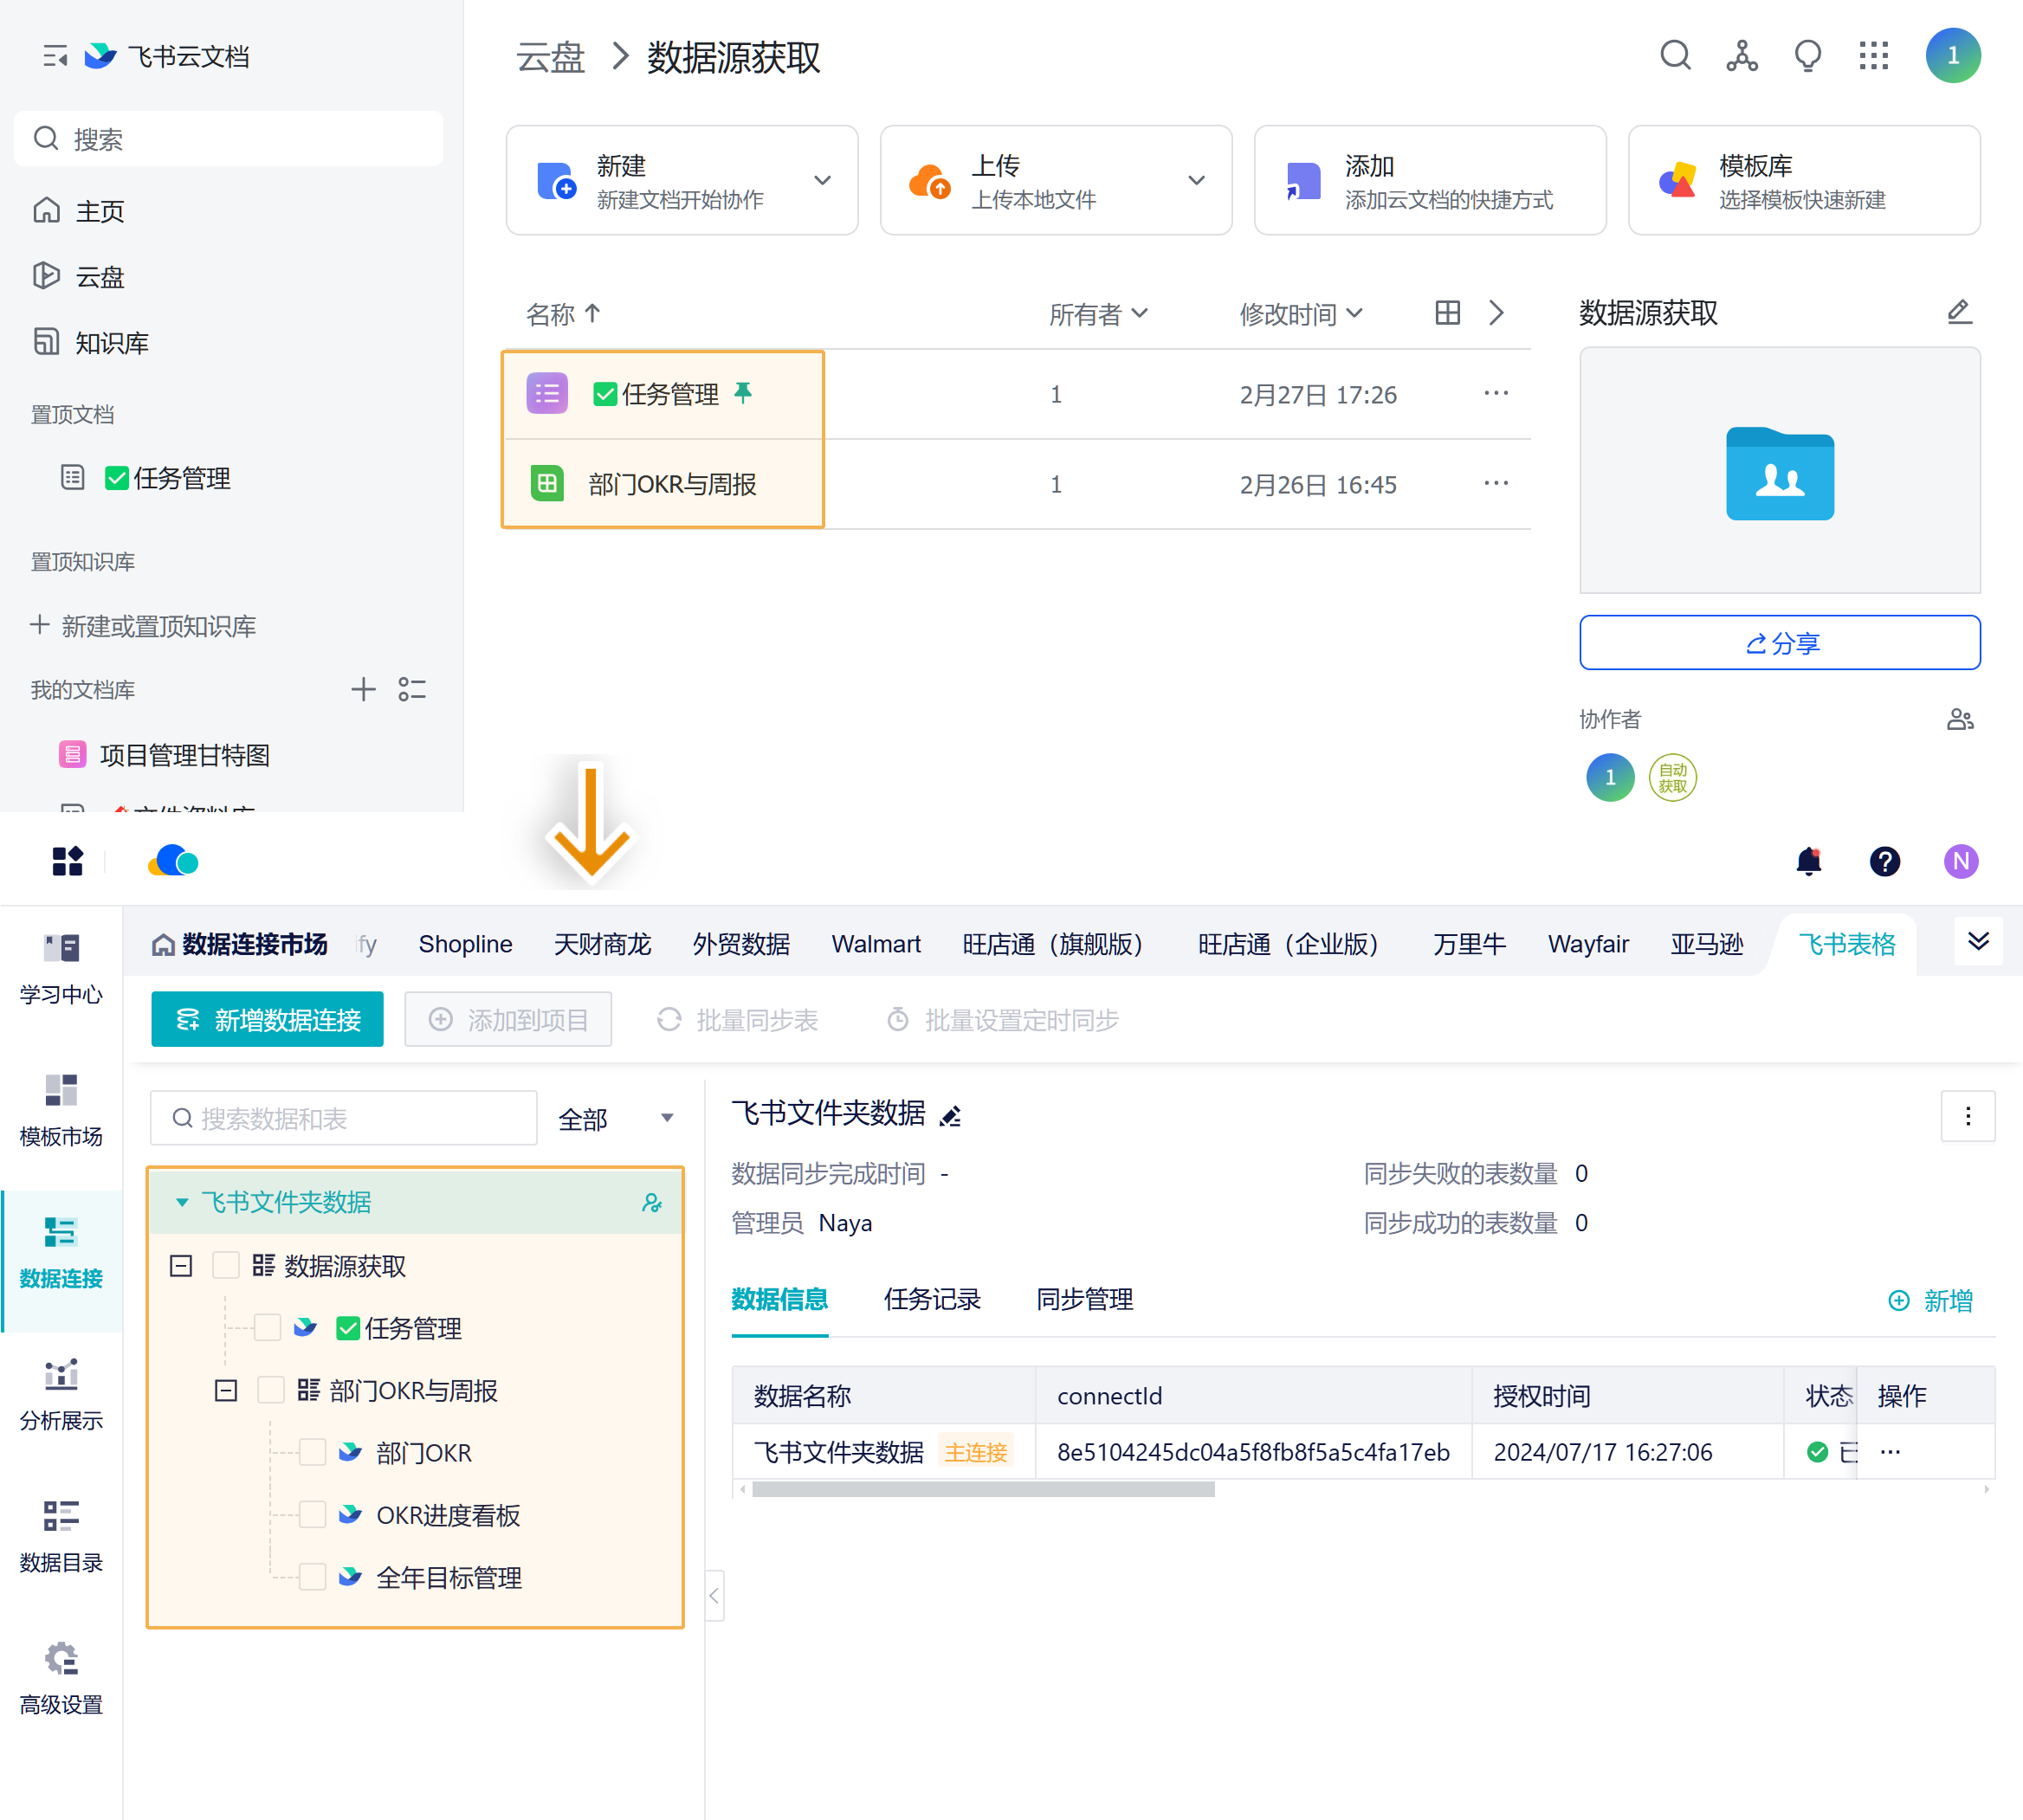Switch to the 飞书表格 connector tab

point(1846,944)
